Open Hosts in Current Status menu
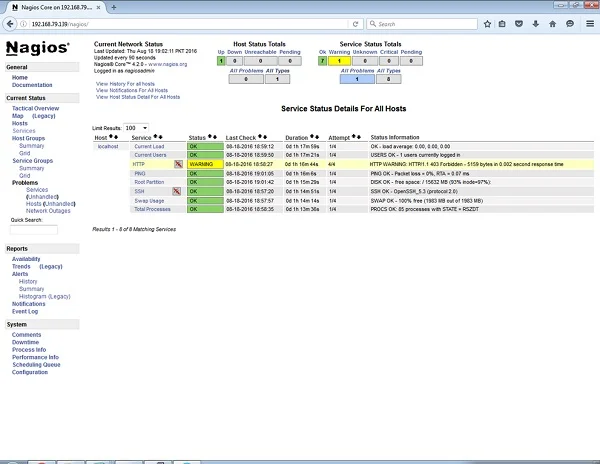600x464 pixels. point(20,123)
